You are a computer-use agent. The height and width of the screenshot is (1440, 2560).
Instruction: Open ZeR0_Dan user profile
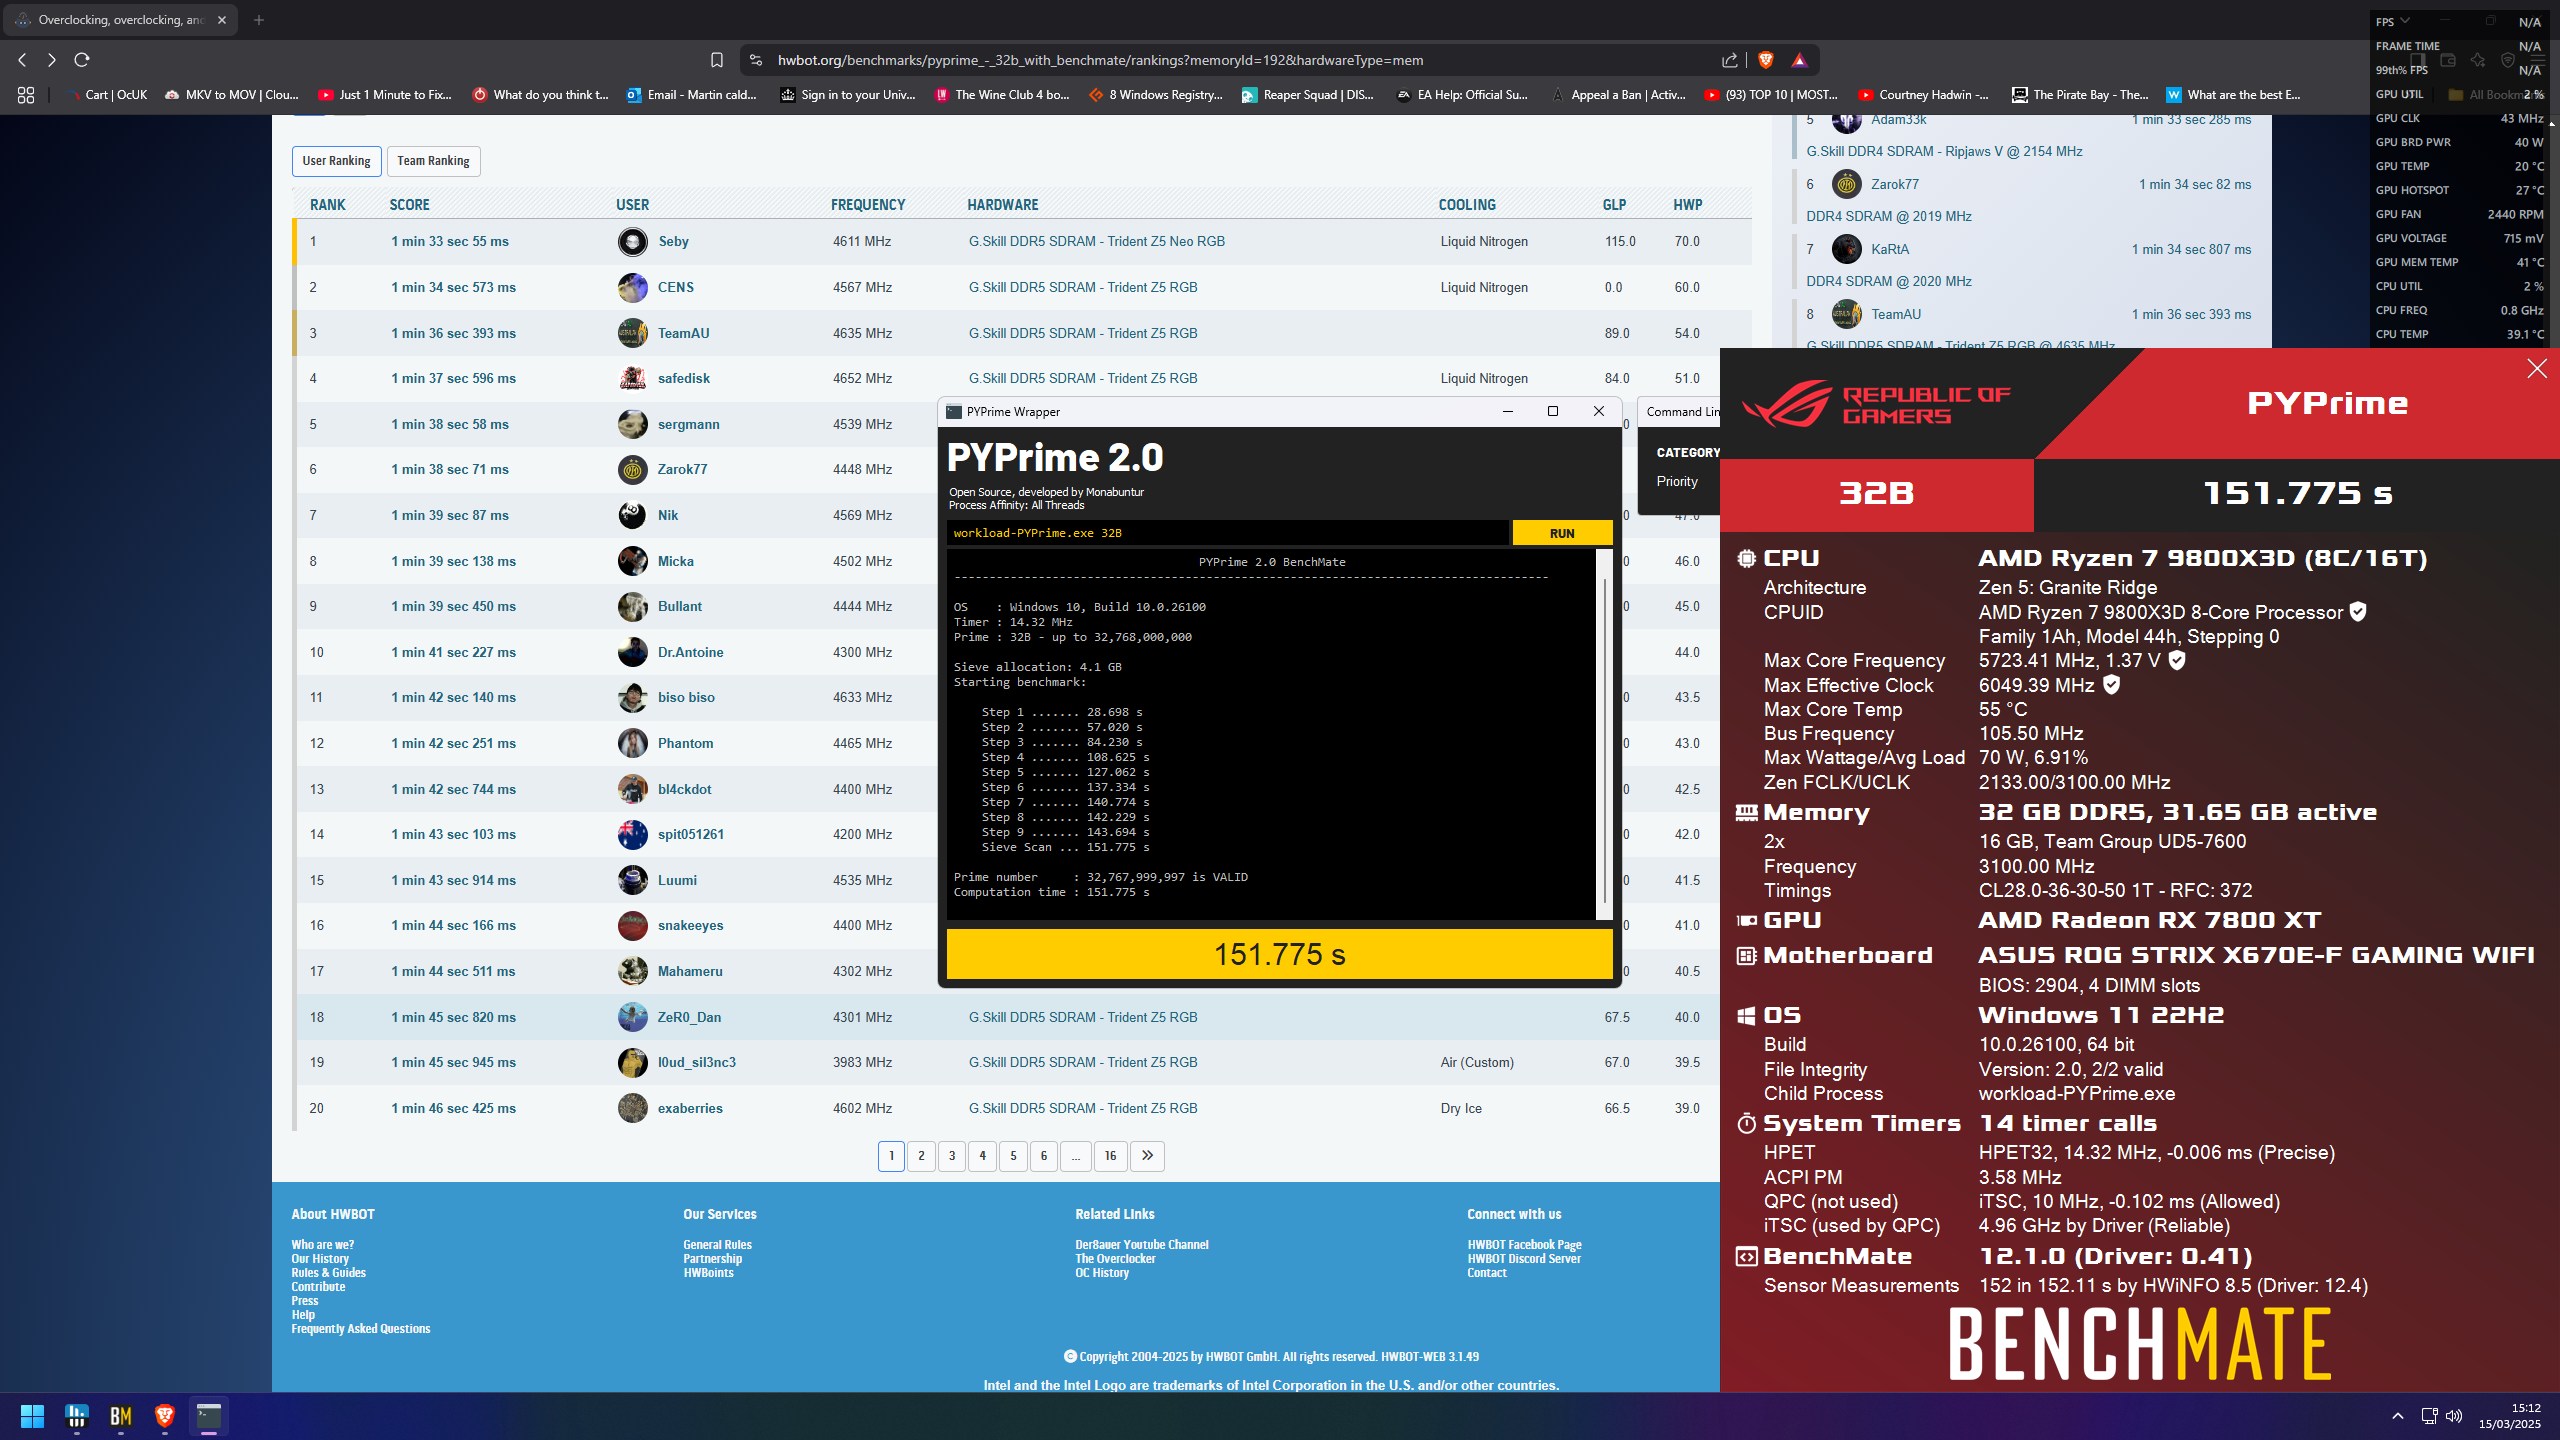pos(689,1018)
